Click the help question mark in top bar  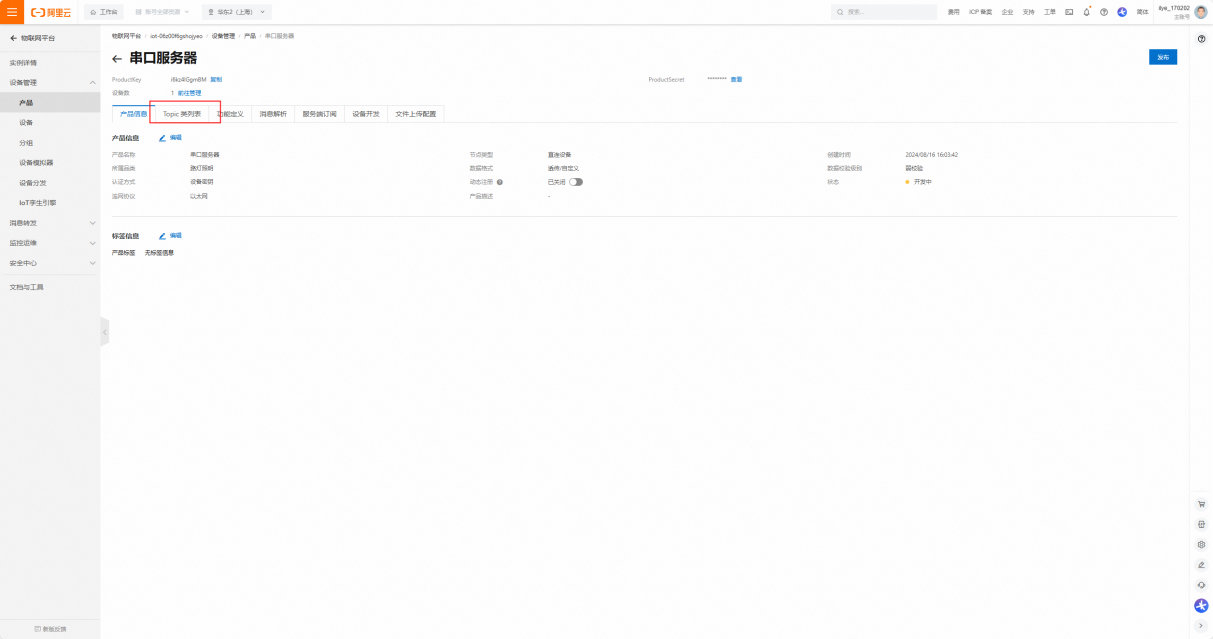pyautogui.click(x=1104, y=12)
